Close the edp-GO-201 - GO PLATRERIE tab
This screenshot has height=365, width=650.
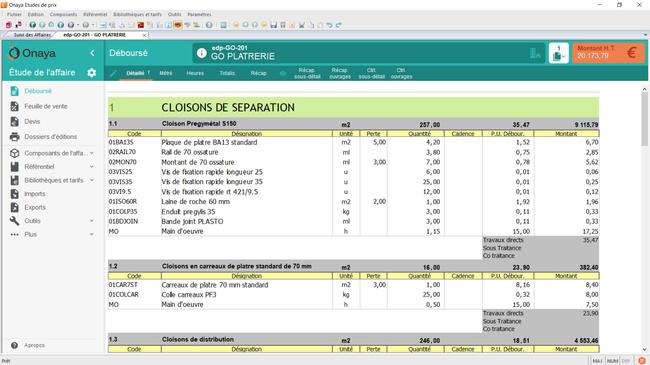coord(144,35)
